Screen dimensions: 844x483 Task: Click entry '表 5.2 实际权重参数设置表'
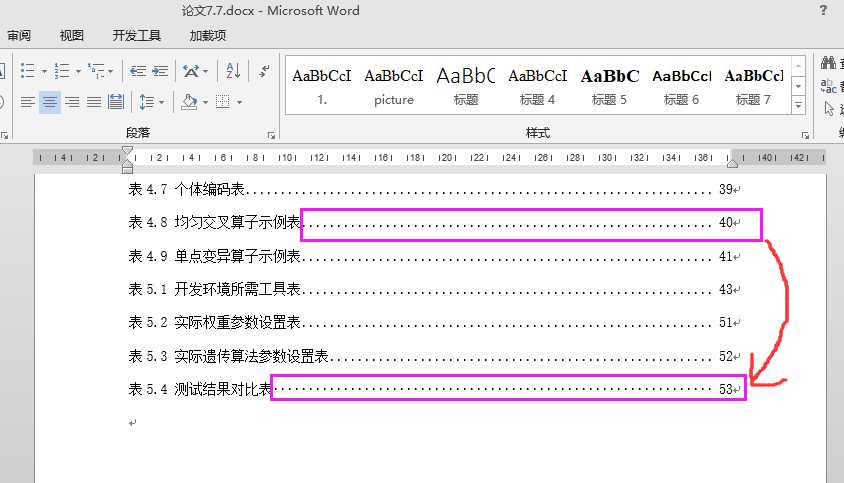tap(214, 323)
